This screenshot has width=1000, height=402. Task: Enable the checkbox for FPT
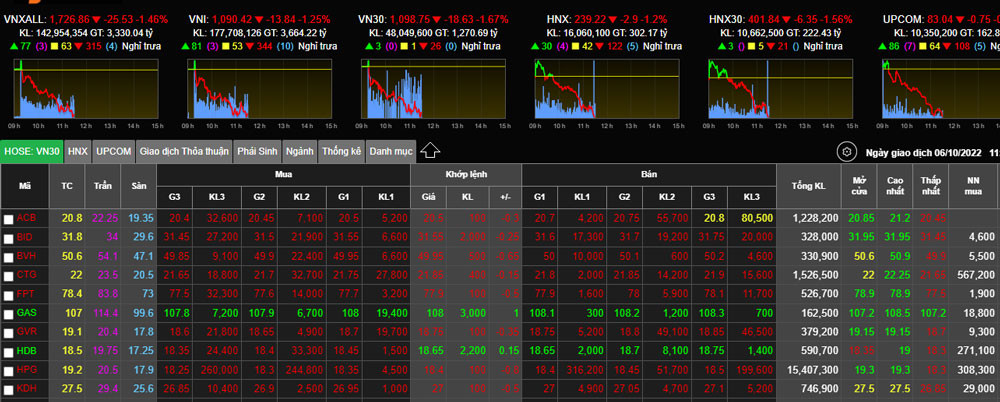pos(9,294)
